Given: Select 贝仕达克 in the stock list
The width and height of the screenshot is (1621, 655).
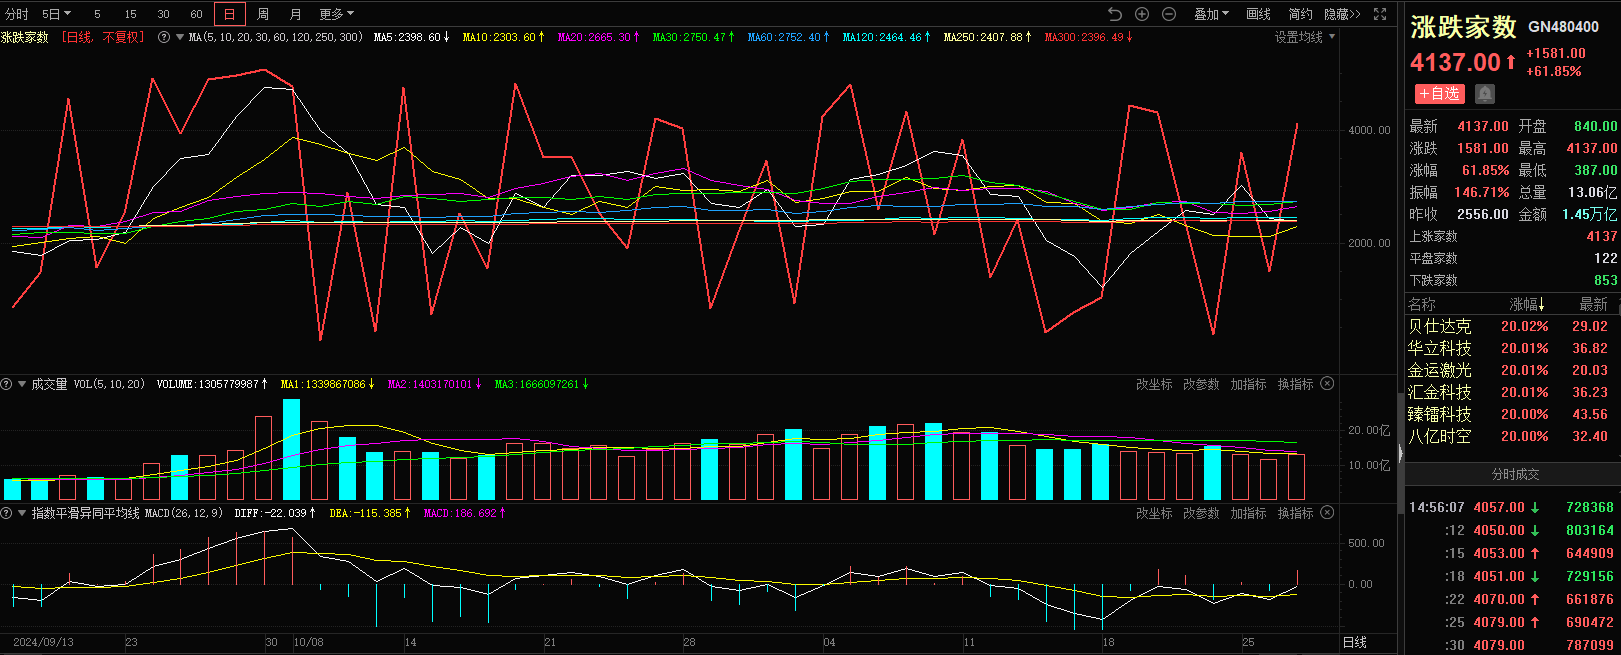Looking at the screenshot, I should pyautogui.click(x=1439, y=326).
